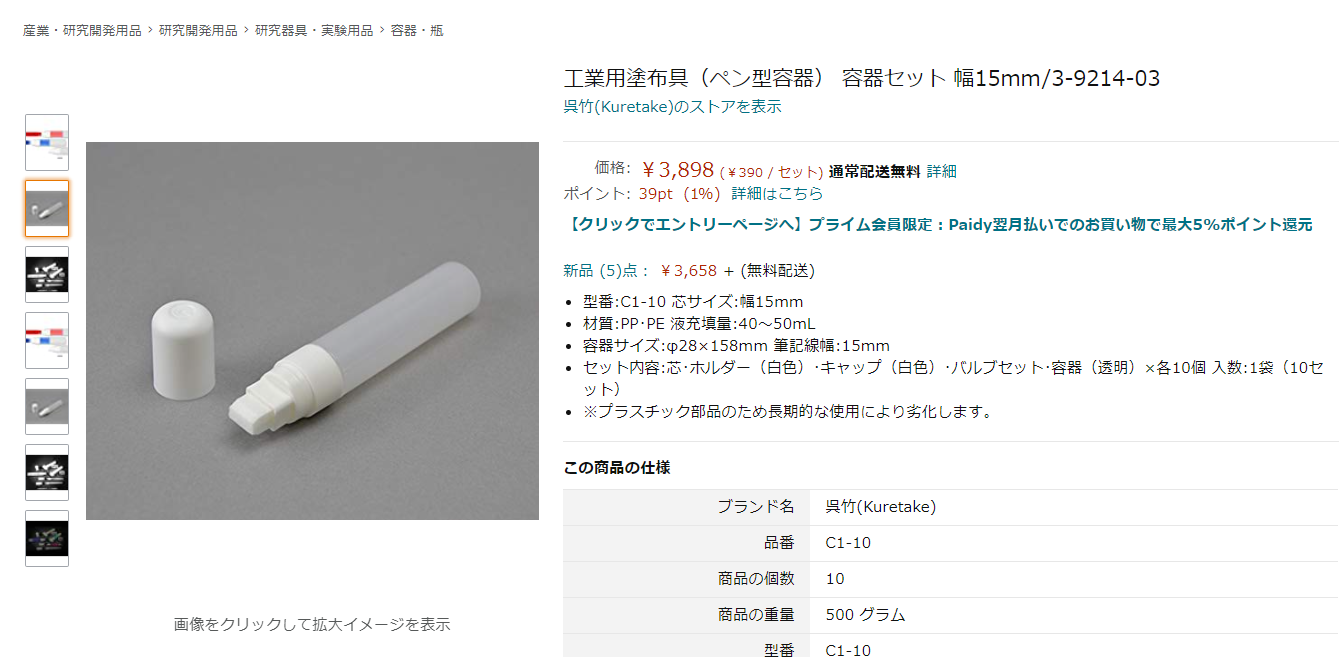Click the 画像をクリックして拡大イメージを表示 caption
The width and height of the screenshot is (1341, 657).
[x=312, y=624]
